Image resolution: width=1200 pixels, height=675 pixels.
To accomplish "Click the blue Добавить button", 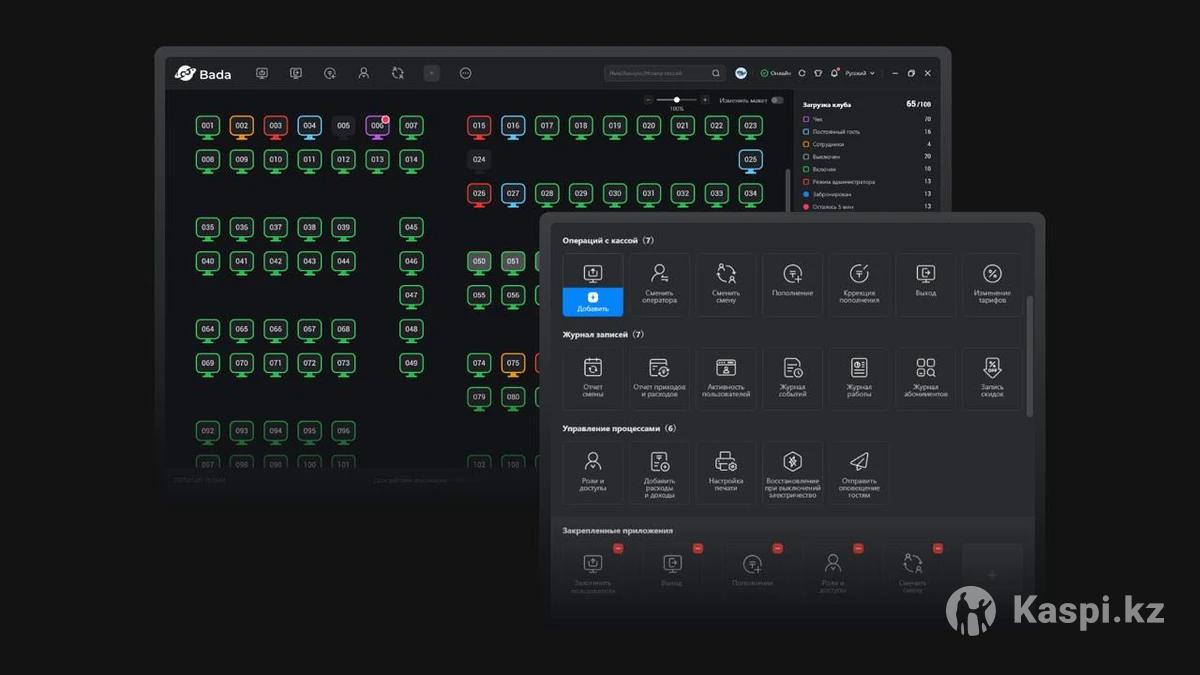I will point(592,302).
